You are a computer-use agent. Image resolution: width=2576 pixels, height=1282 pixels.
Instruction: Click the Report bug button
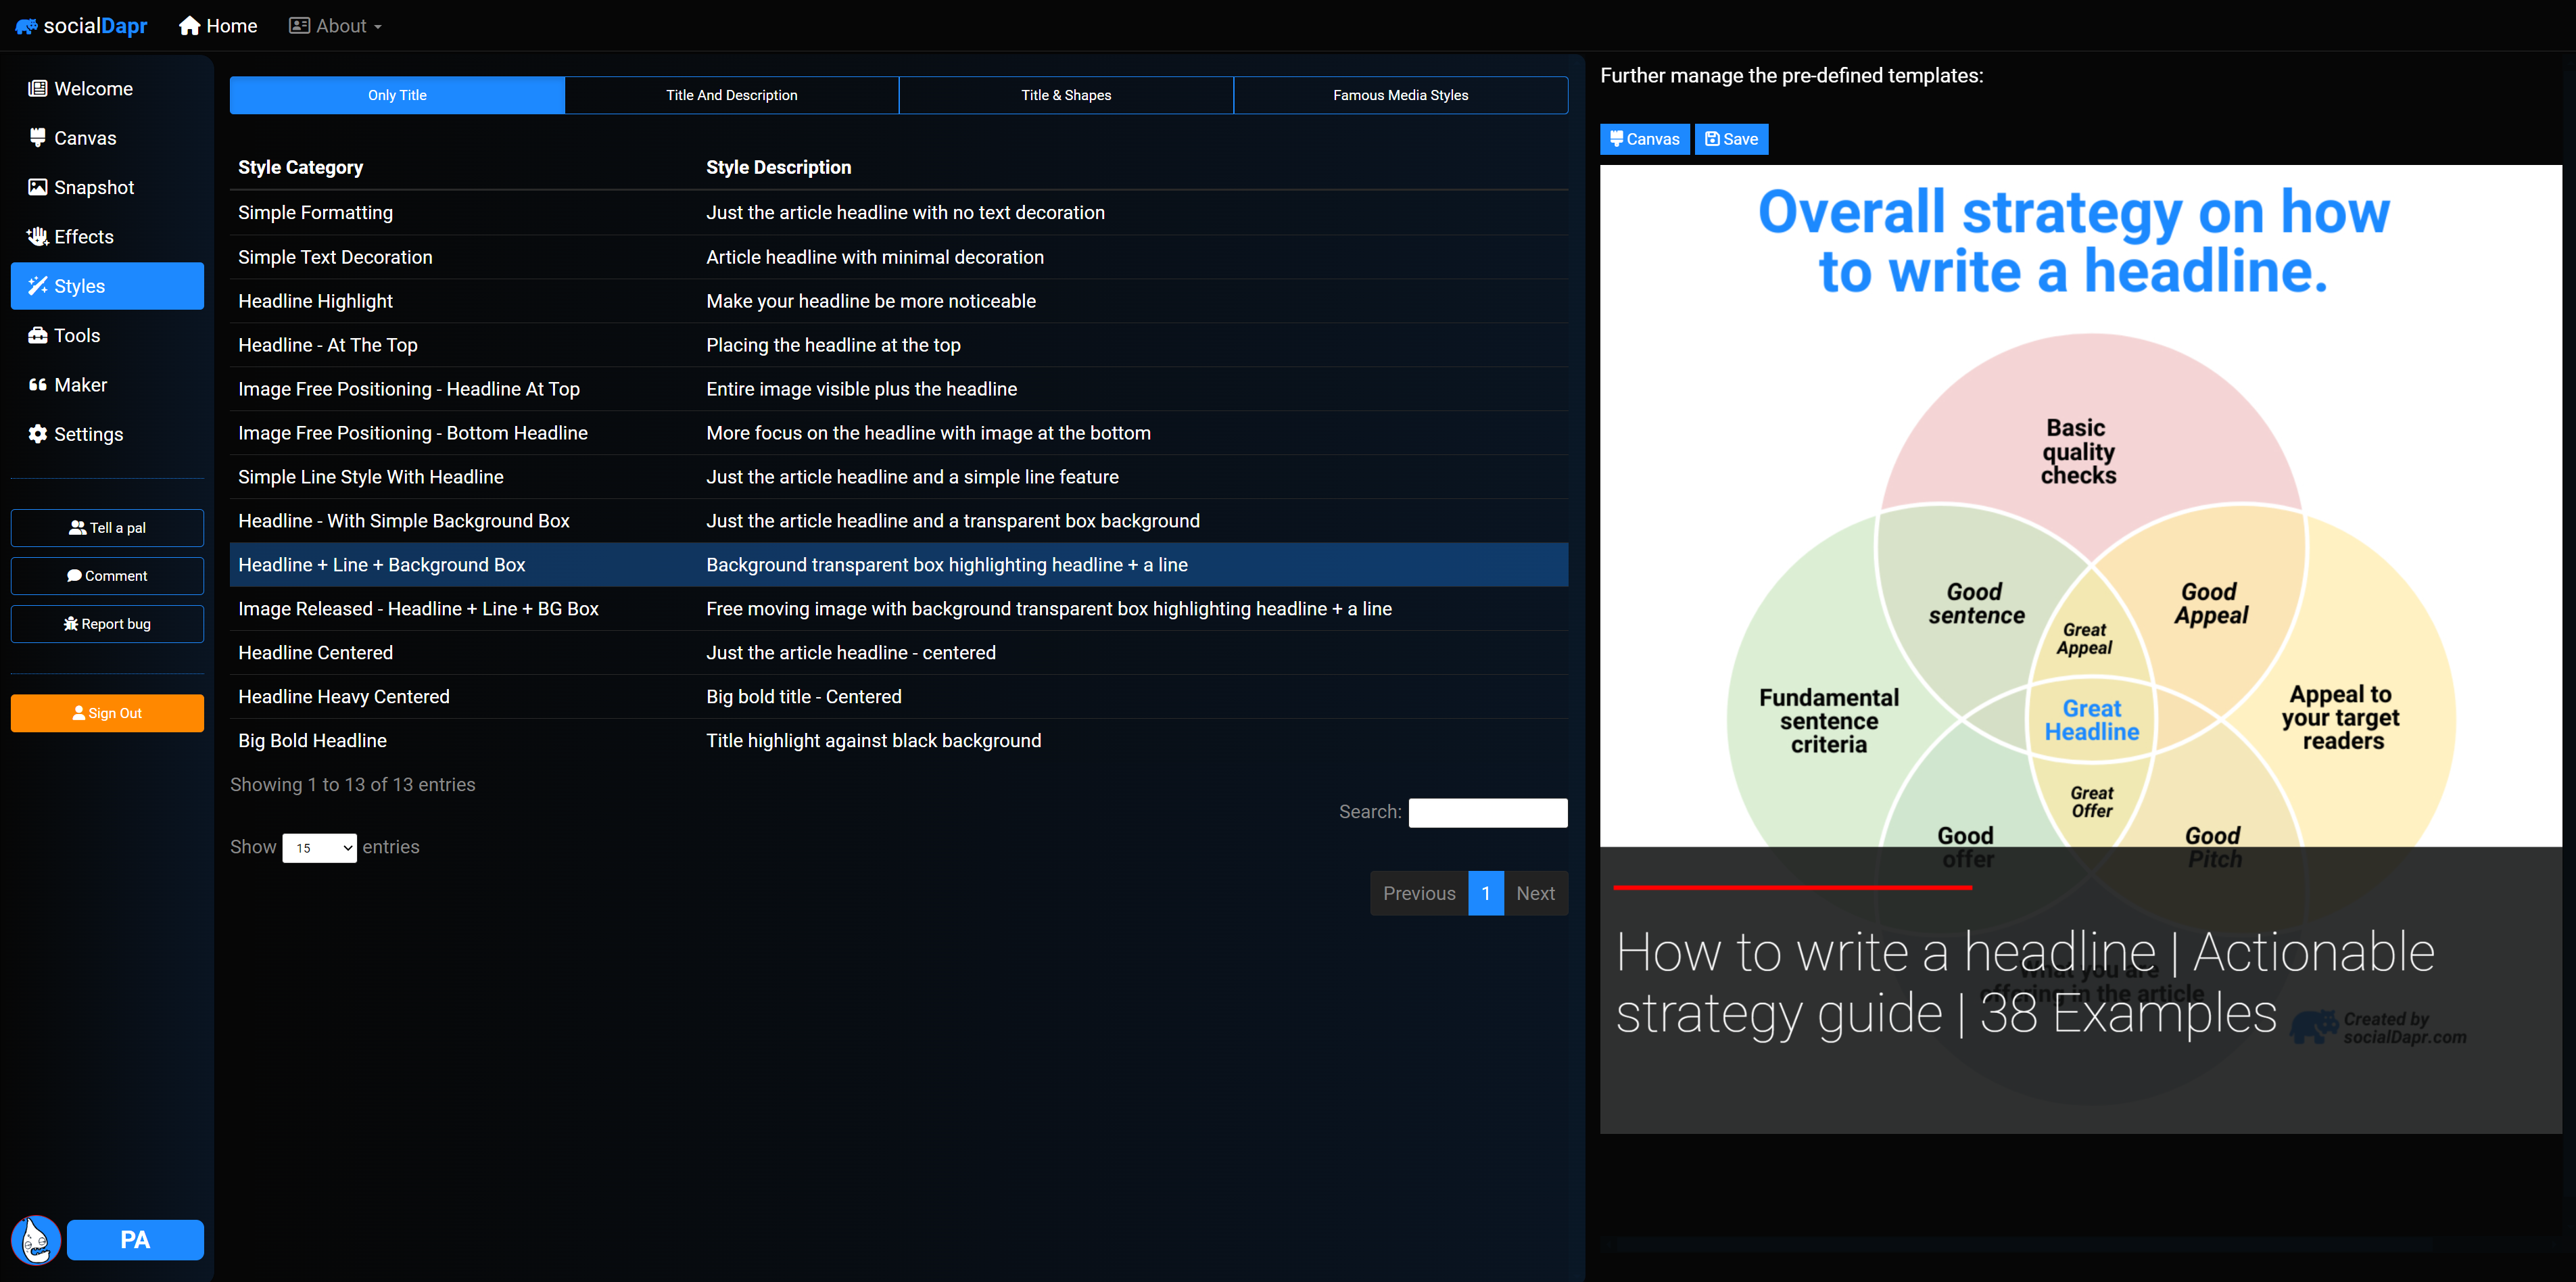point(107,624)
